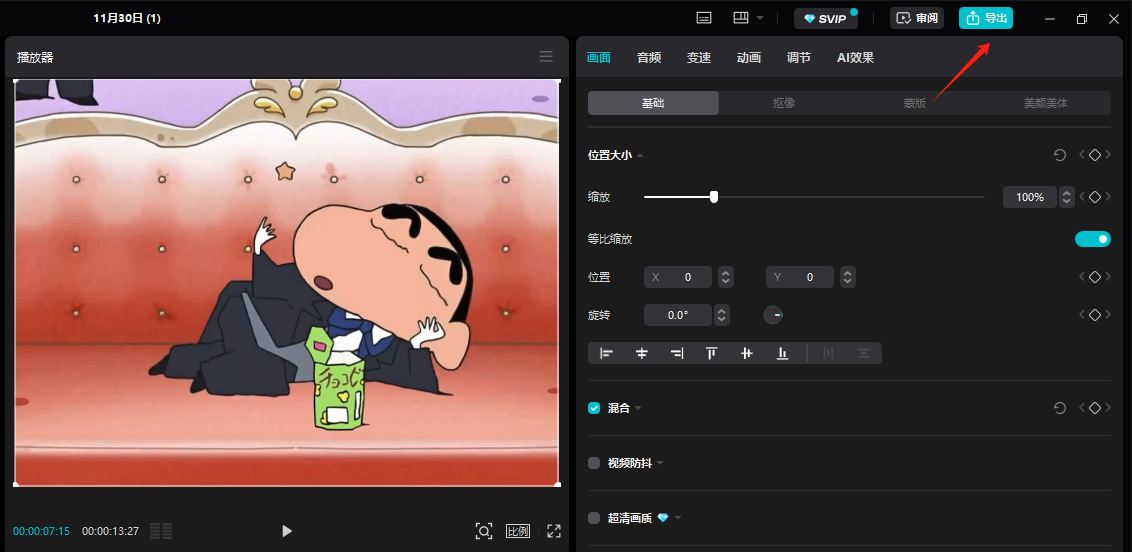The height and width of the screenshot is (552, 1132).
Task: Open the SVIP membership button
Action: coord(826,19)
